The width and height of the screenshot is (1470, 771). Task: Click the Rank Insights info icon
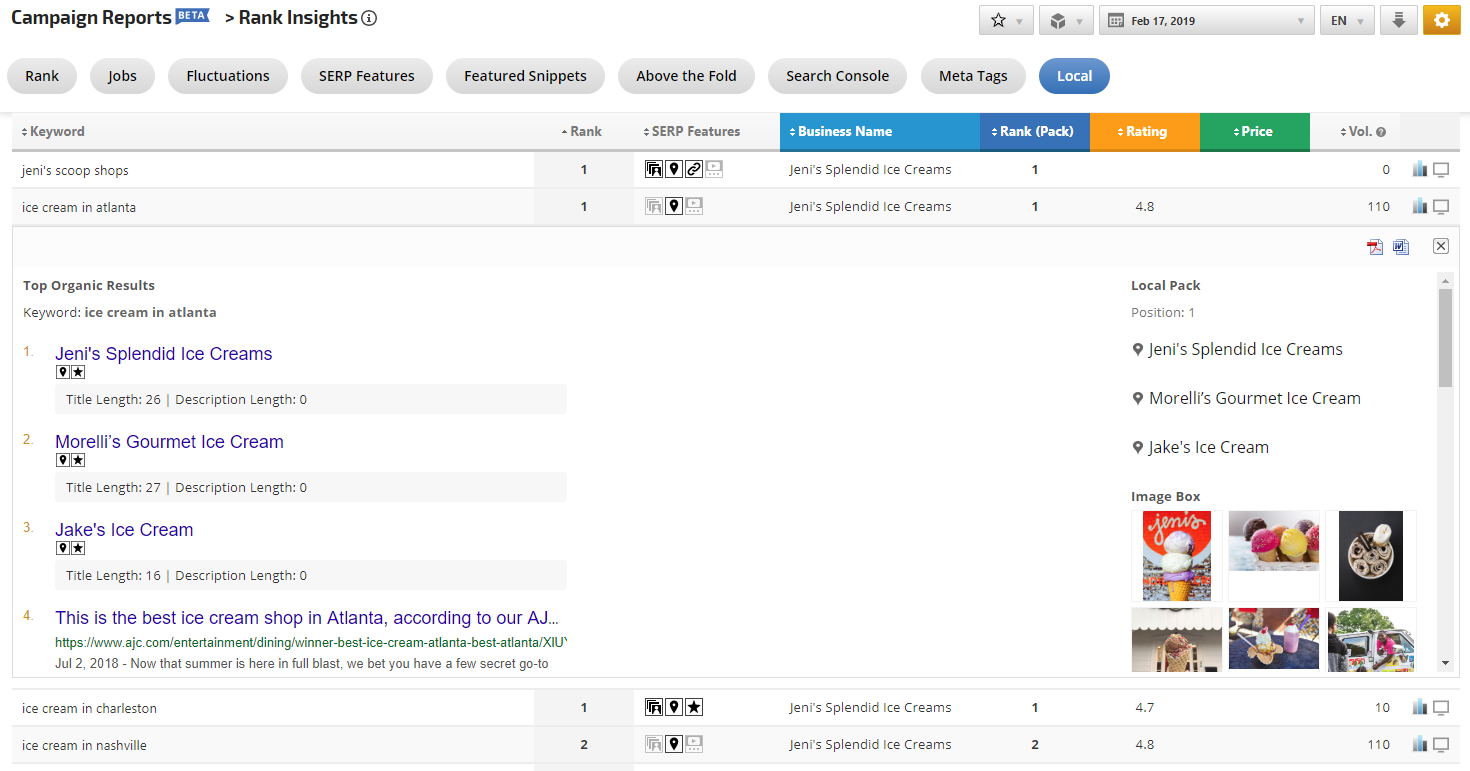[x=369, y=18]
